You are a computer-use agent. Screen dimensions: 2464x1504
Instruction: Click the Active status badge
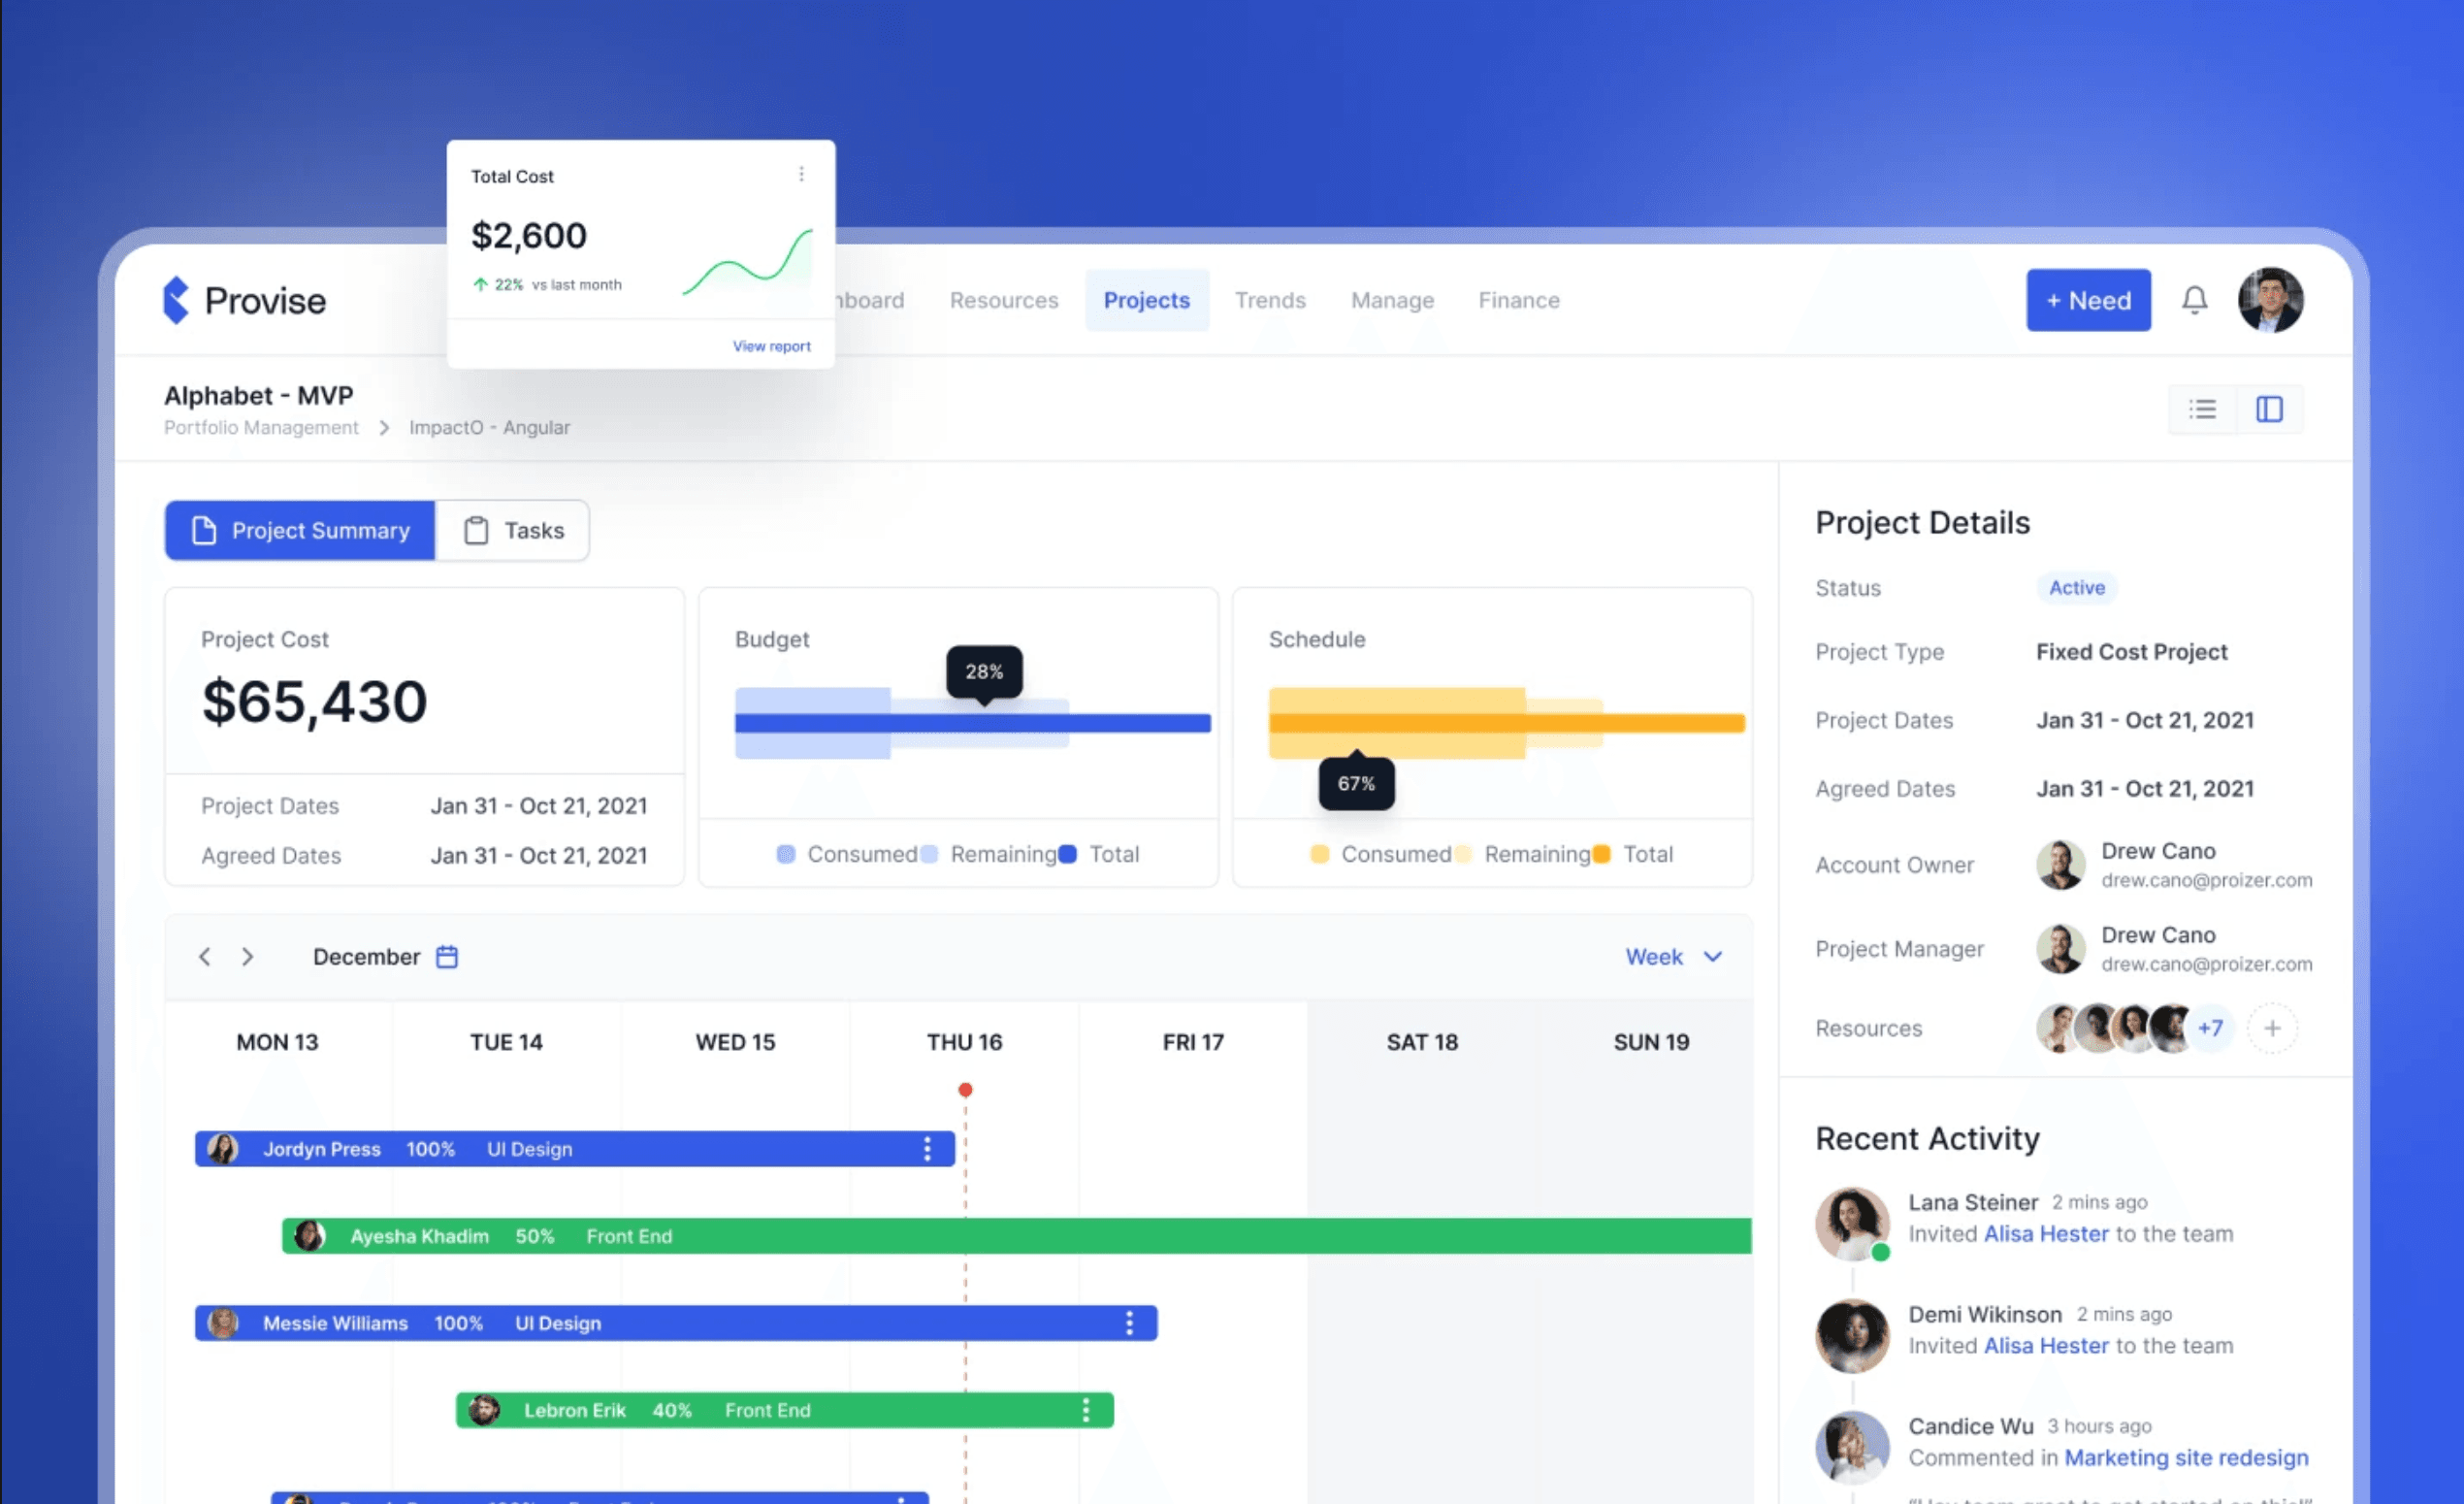(x=2077, y=588)
